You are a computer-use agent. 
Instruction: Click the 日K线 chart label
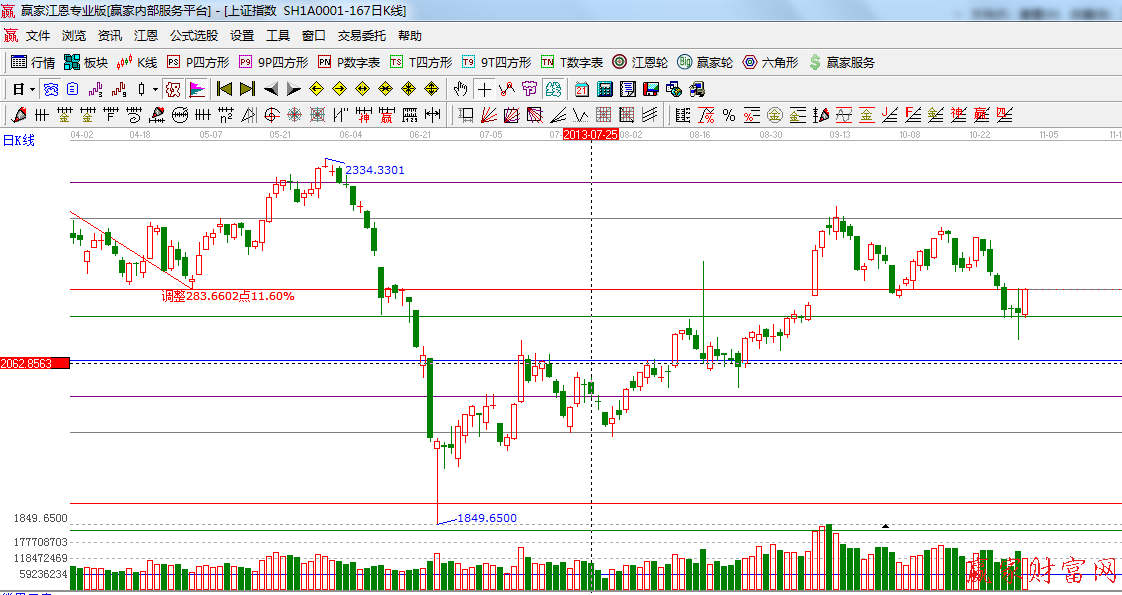point(18,141)
